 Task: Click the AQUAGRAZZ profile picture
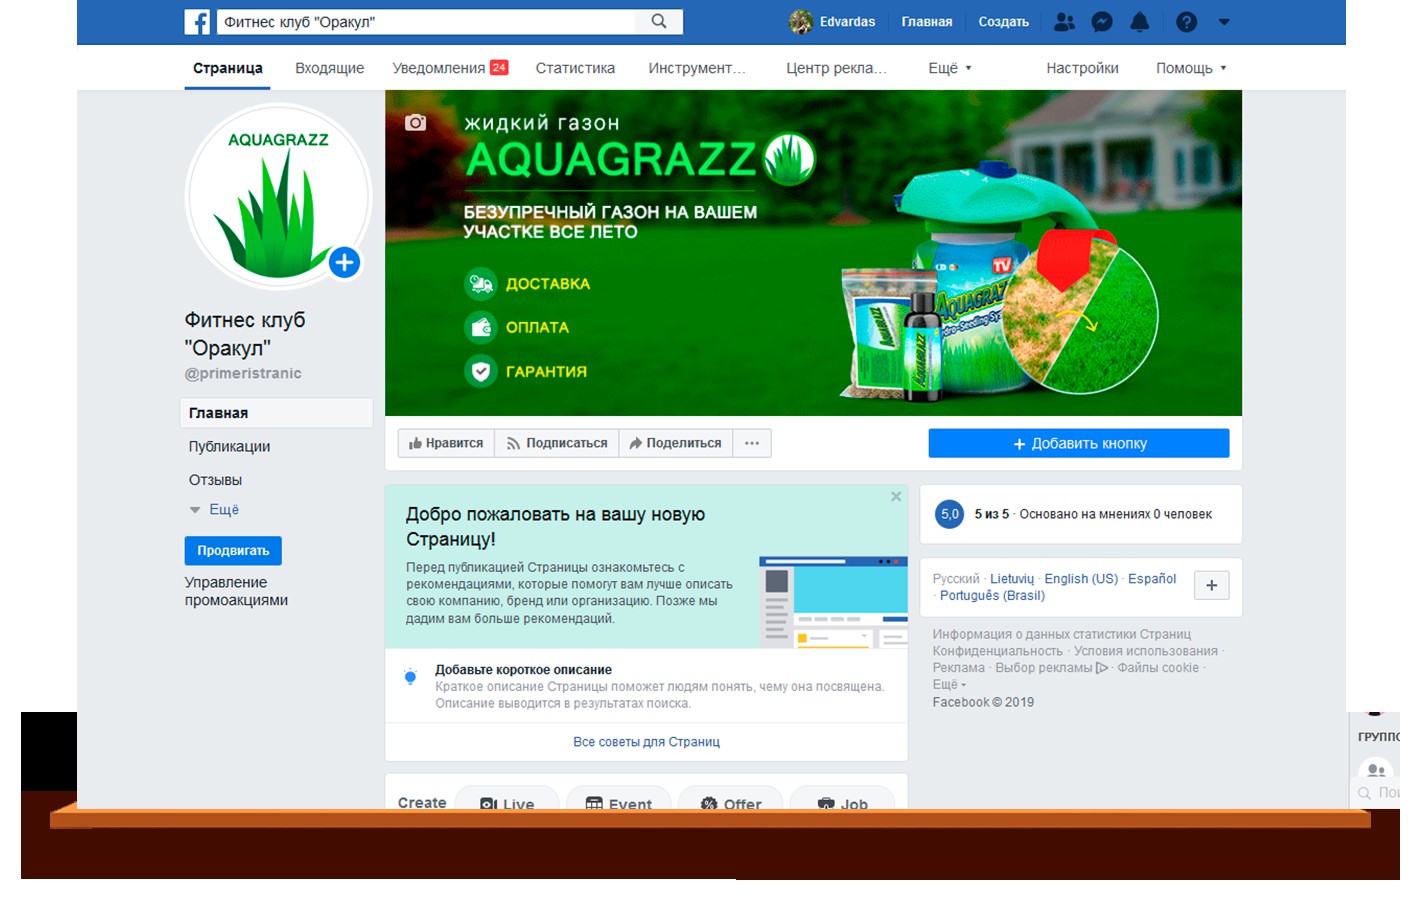[278, 197]
